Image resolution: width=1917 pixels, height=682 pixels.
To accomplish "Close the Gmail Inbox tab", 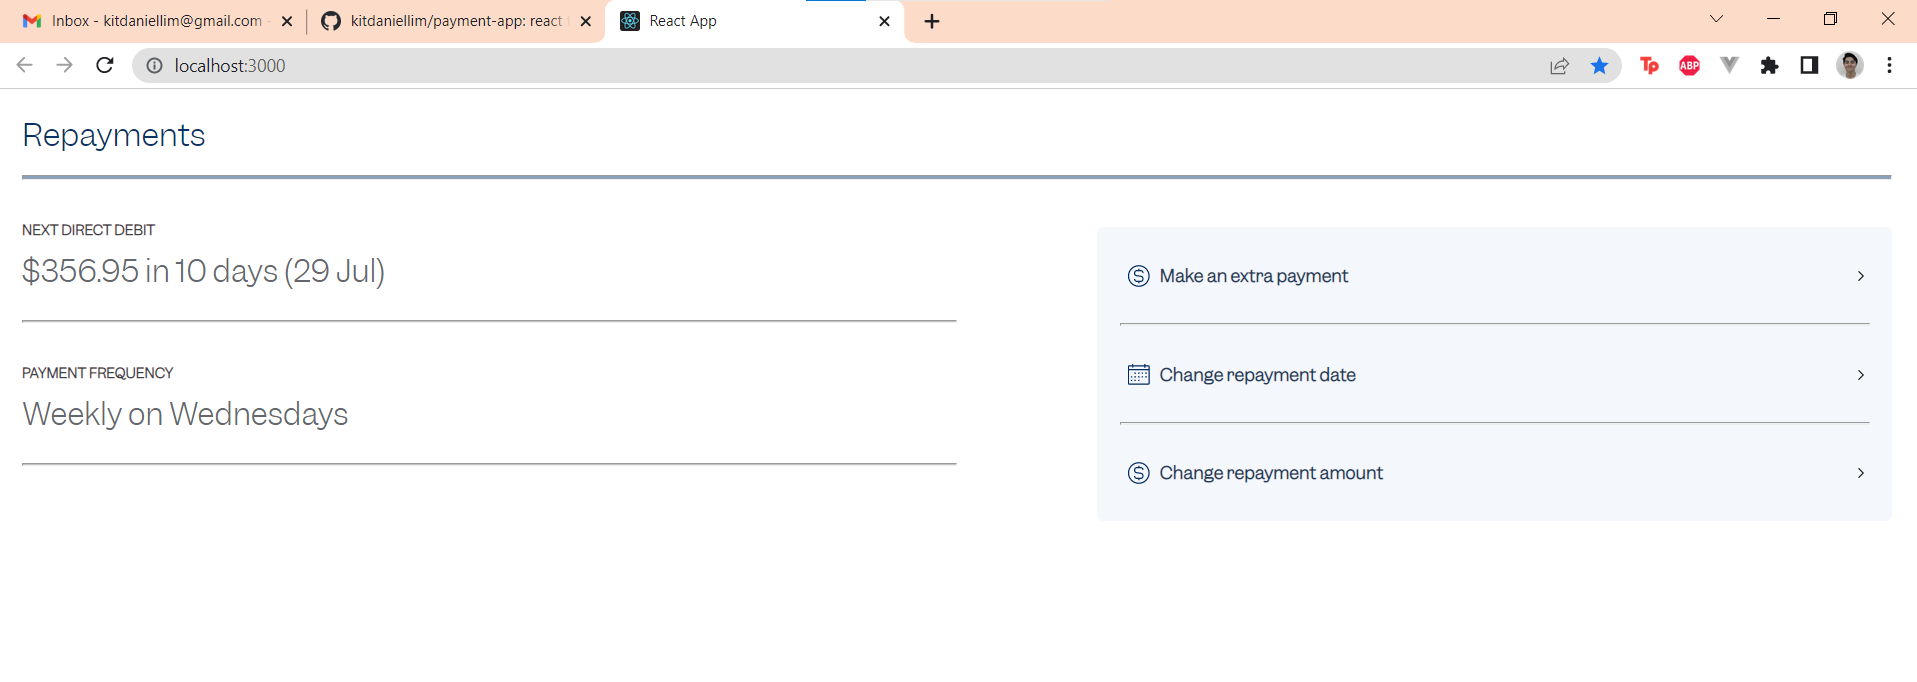I will [x=287, y=21].
